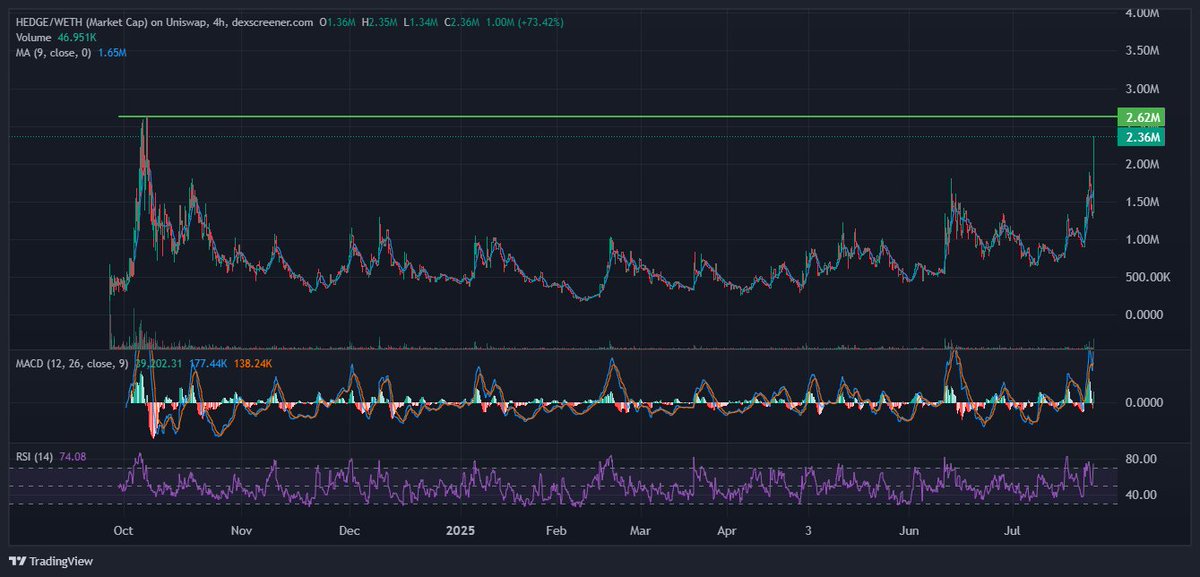Click the Feb label on the time axis
Screen dimensions: 1200x577
coord(557,531)
